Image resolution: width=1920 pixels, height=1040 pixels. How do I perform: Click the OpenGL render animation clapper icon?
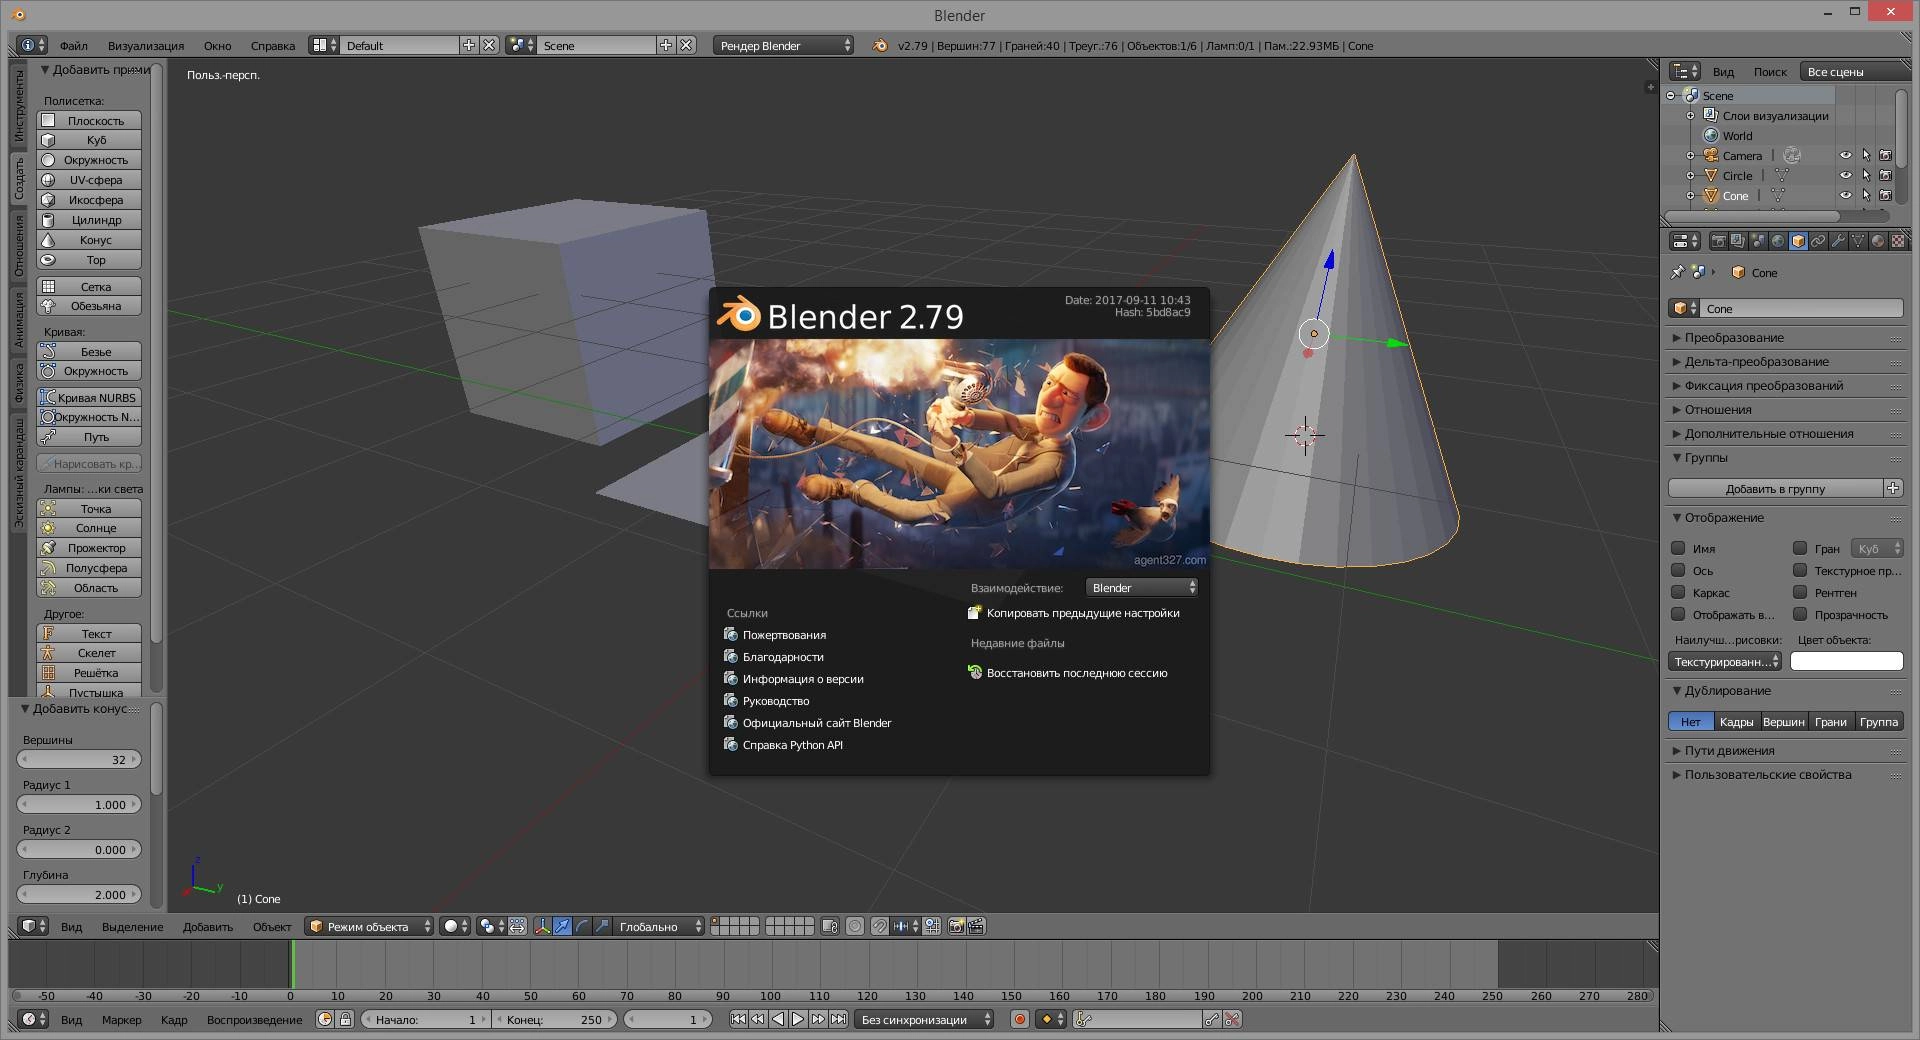pyautogui.click(x=977, y=926)
